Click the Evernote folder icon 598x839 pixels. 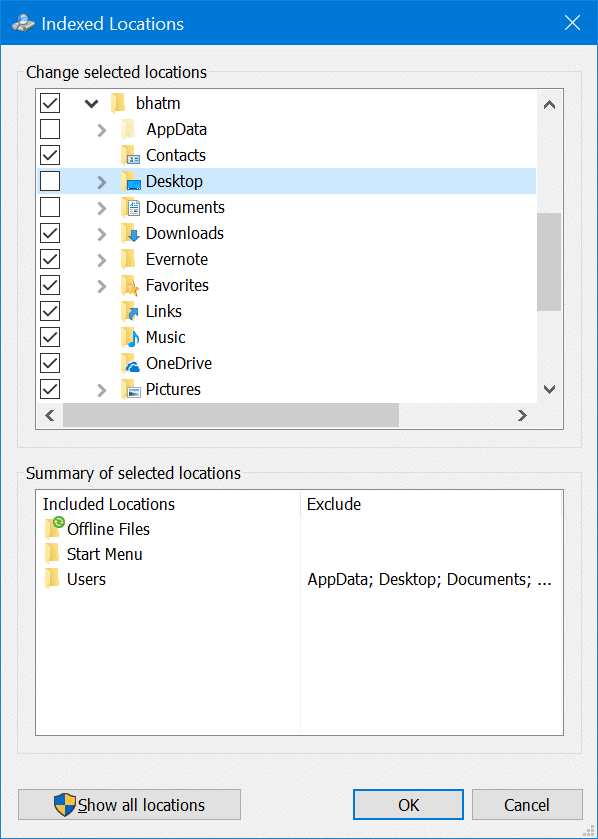coord(128,260)
